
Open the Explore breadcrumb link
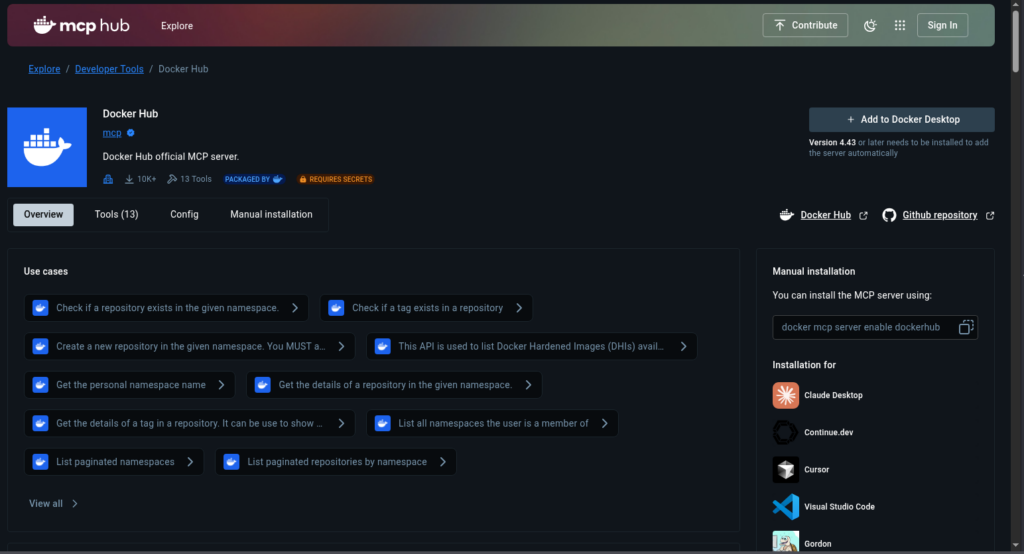pos(44,69)
